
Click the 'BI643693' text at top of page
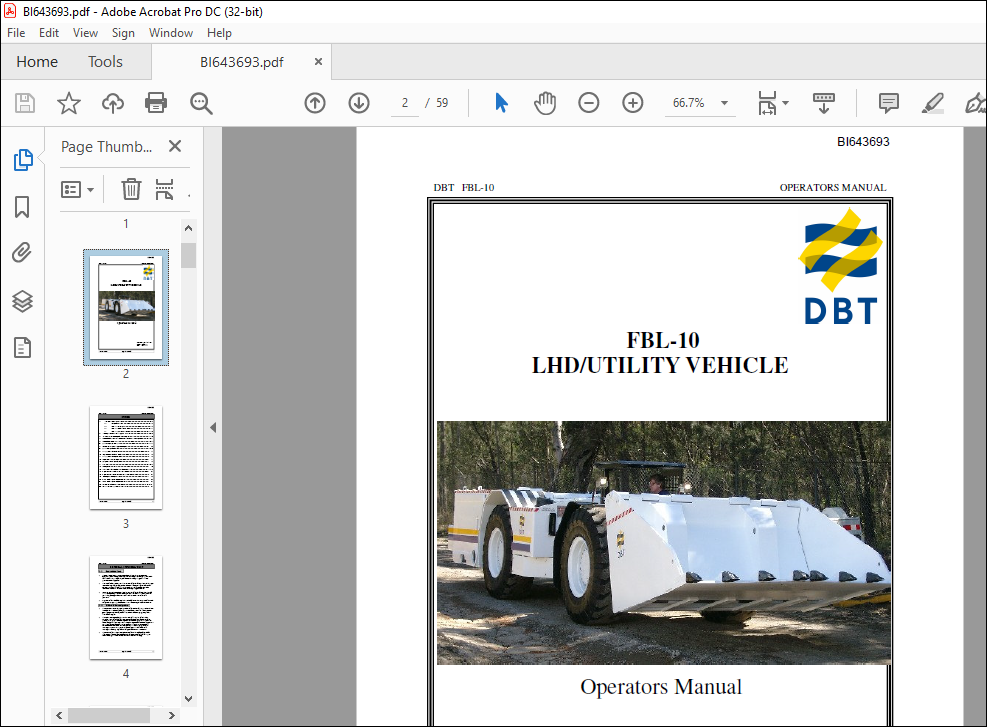[863, 142]
